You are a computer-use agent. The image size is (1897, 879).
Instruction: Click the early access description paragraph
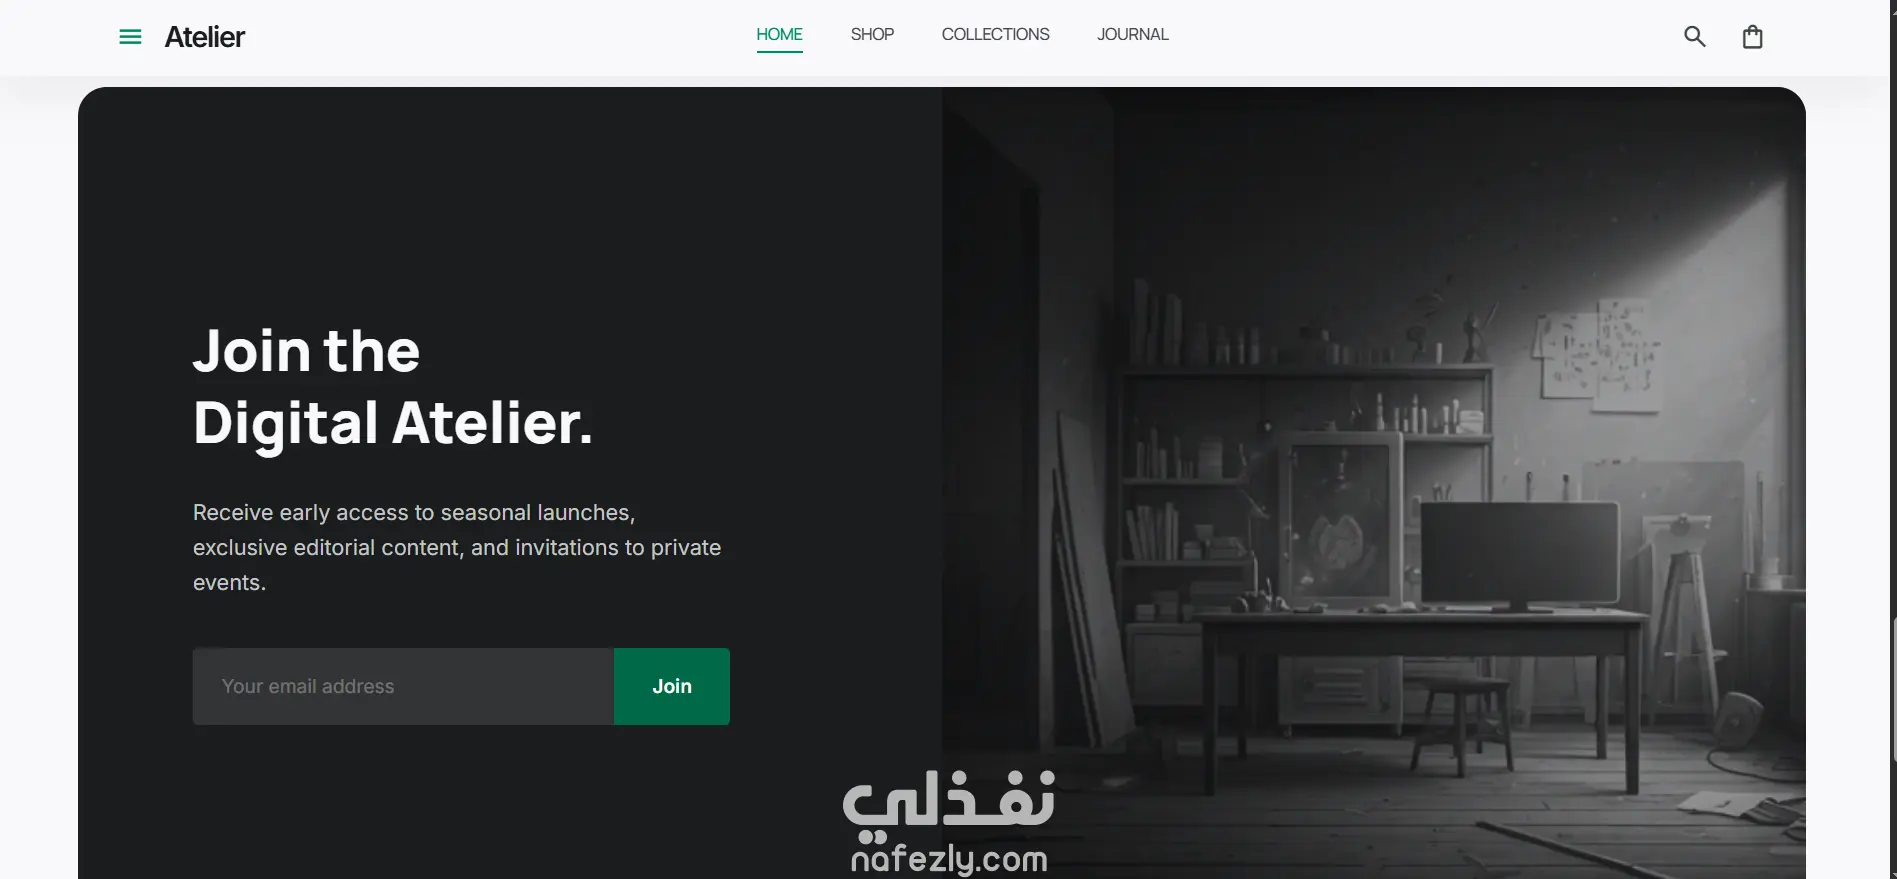tap(457, 547)
